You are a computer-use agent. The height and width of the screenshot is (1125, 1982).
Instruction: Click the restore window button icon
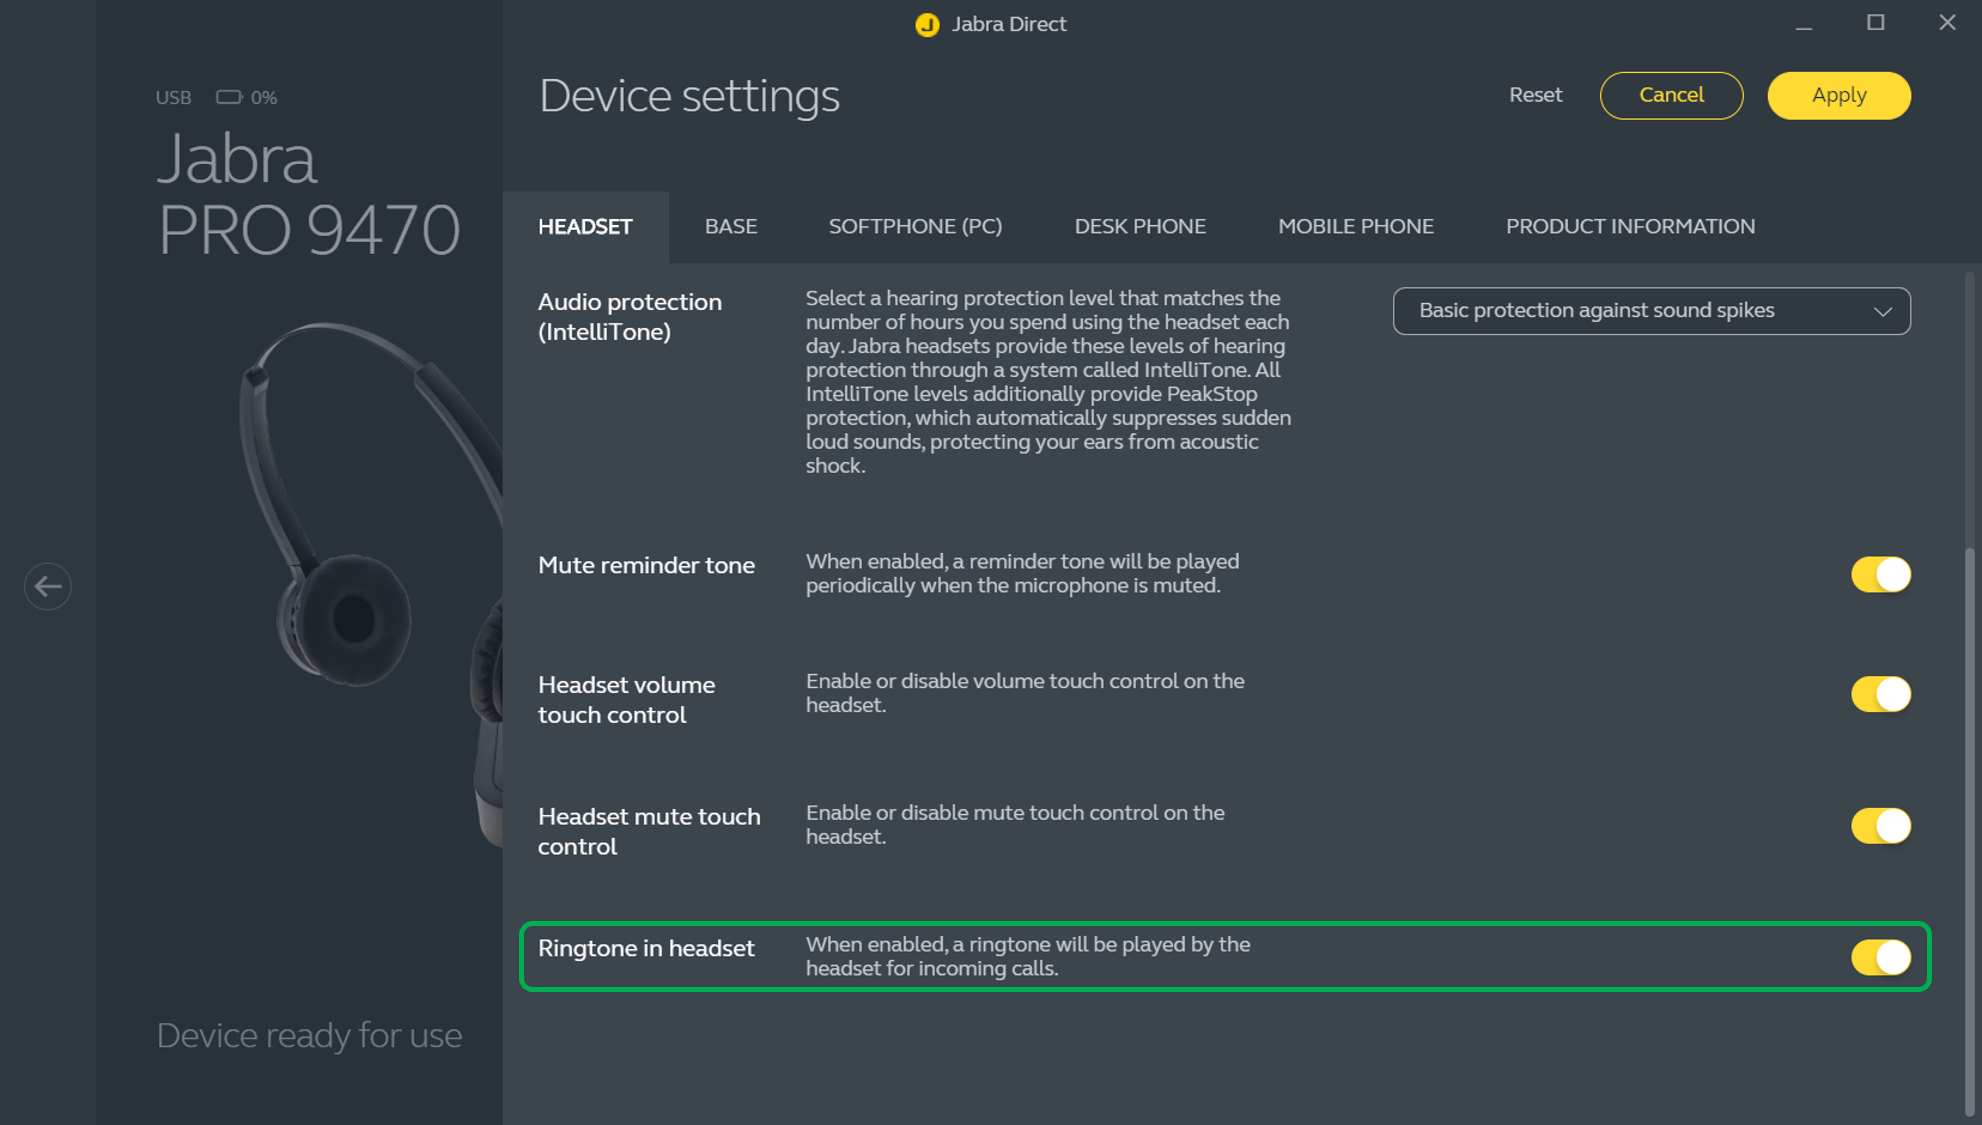click(x=1876, y=23)
